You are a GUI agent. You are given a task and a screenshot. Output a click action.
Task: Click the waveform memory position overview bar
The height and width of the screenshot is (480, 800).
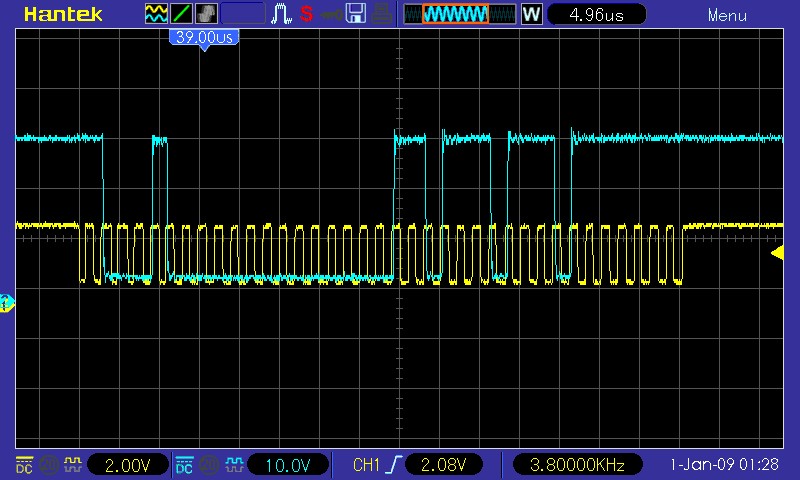460,14
